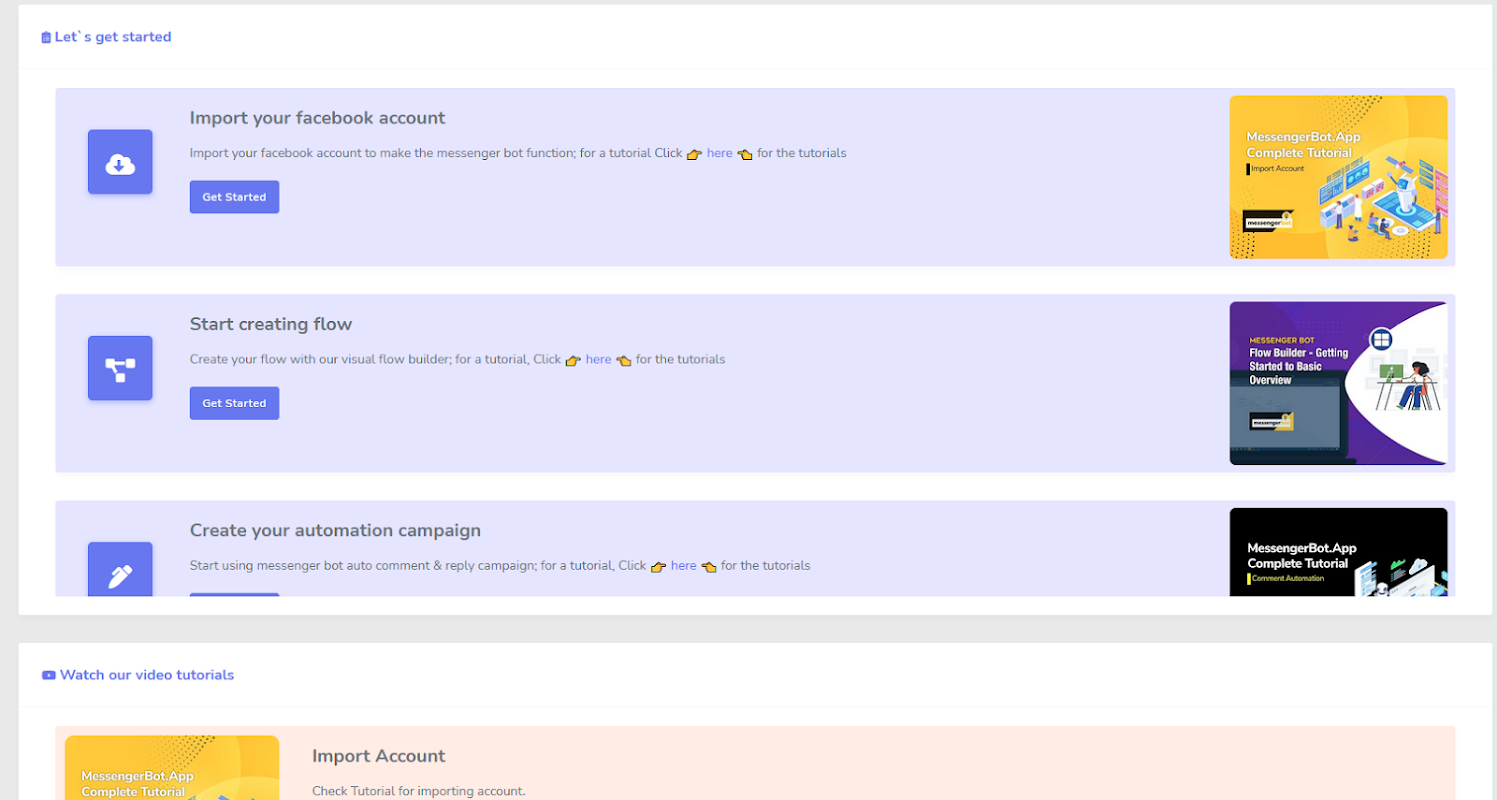Click the 'Import Account' title in video tutorials
The height and width of the screenshot is (800, 1497).
click(x=379, y=756)
